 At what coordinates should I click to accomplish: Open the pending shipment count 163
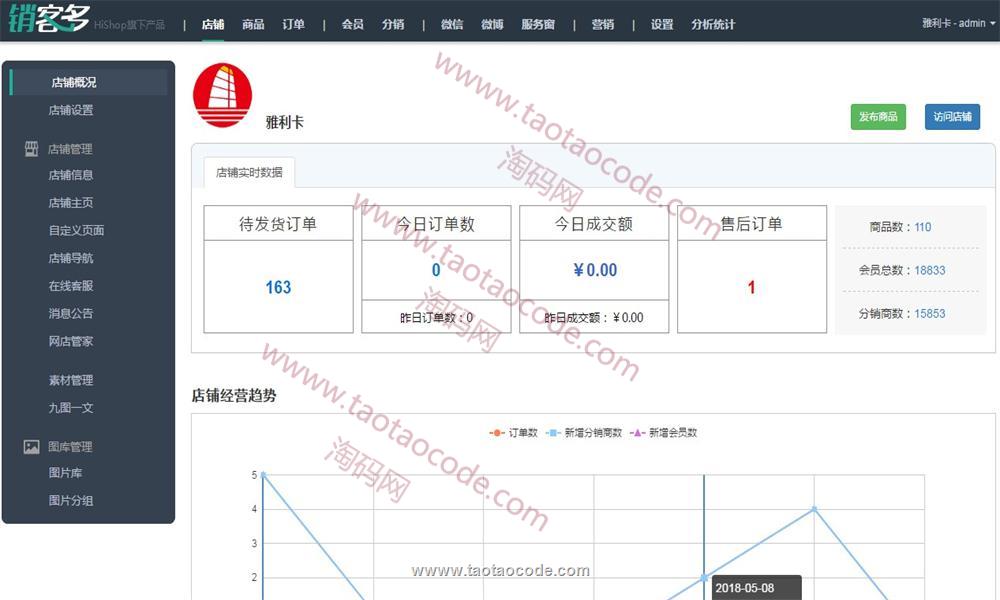(x=278, y=287)
